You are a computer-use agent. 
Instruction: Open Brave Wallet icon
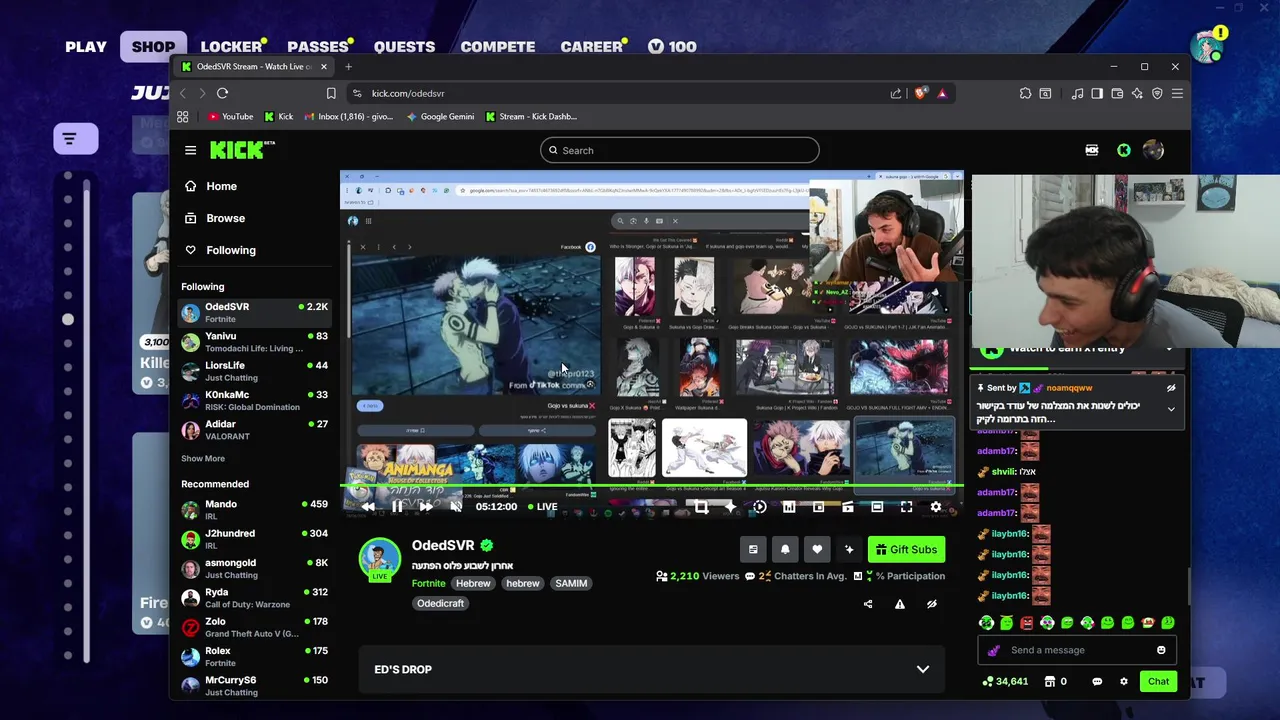pos(1117,93)
